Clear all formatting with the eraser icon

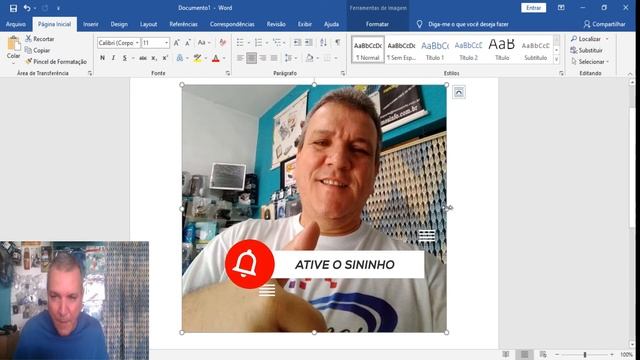222,43
